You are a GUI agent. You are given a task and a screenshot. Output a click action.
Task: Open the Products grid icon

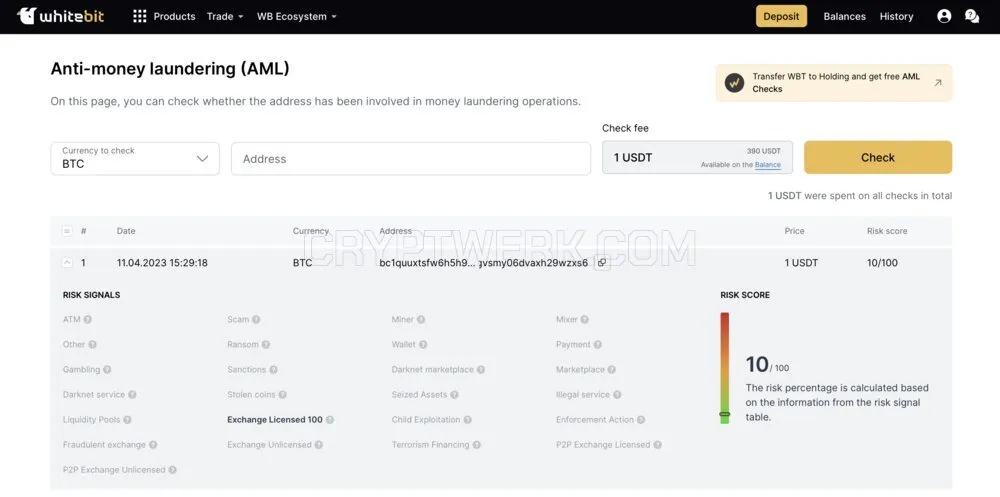[x=140, y=17]
